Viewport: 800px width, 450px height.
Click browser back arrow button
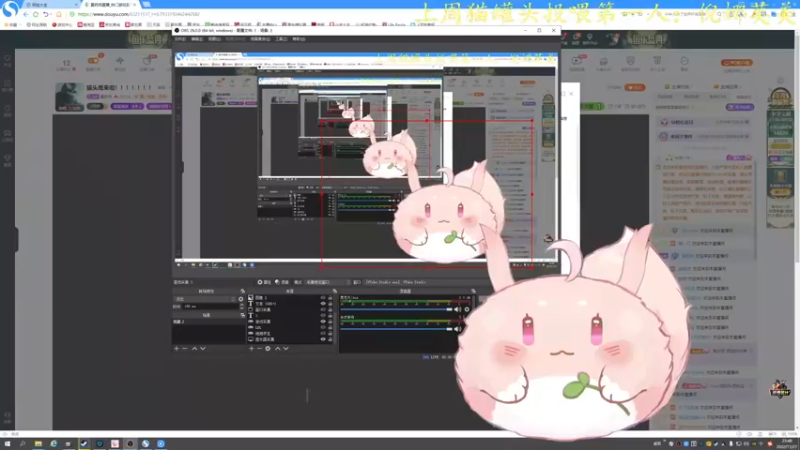[x=26, y=14]
